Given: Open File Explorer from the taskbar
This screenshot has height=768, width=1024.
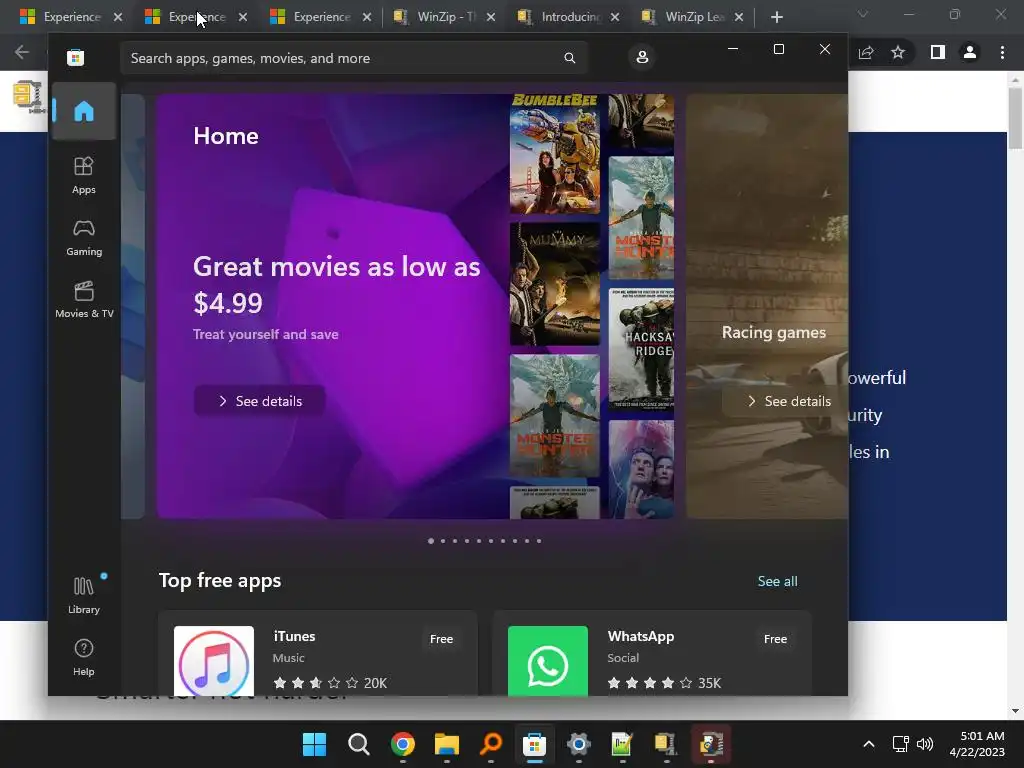Looking at the screenshot, I should point(447,744).
